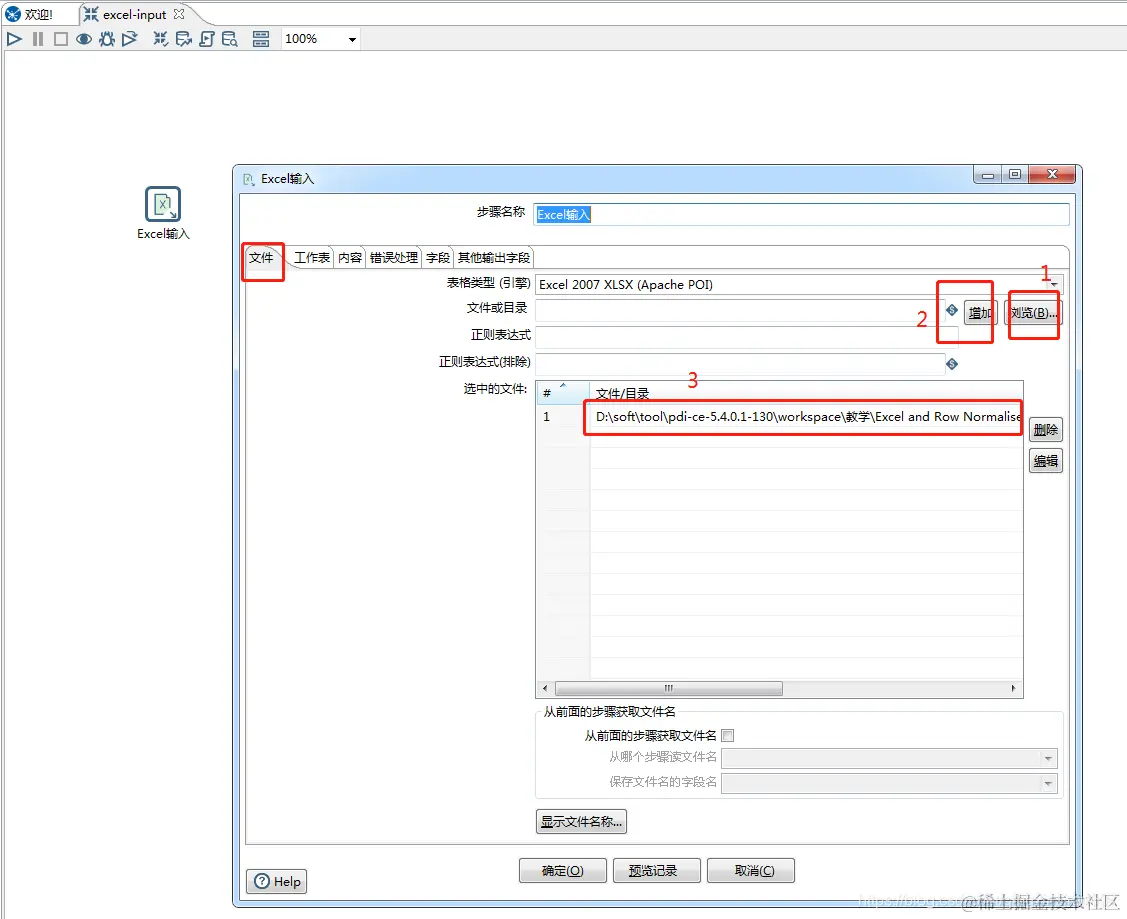1127x919 pixels.
Task: Click the variable diamond icon beside 正则表达式(排除)
Action: [952, 364]
